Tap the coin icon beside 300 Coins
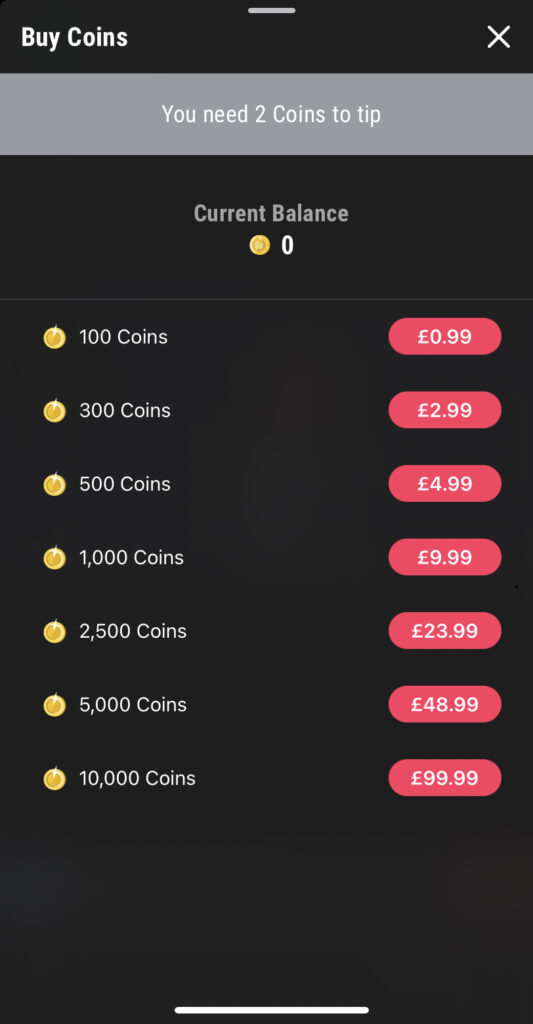The image size is (533, 1024). tap(54, 411)
